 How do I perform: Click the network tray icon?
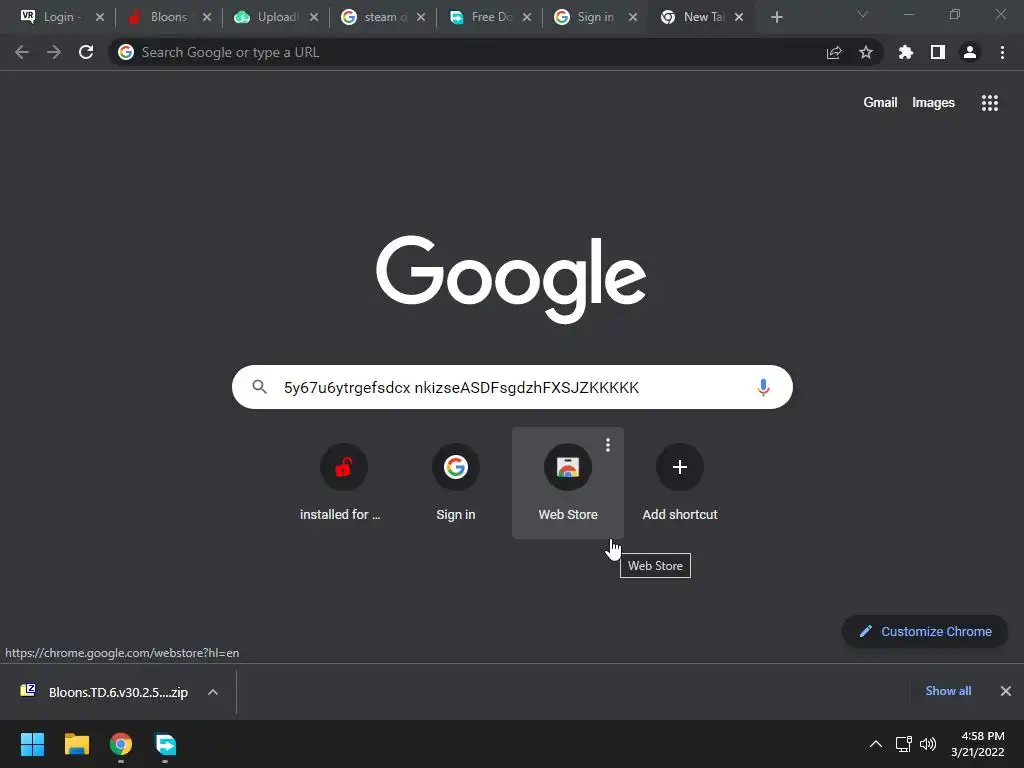[904, 744]
